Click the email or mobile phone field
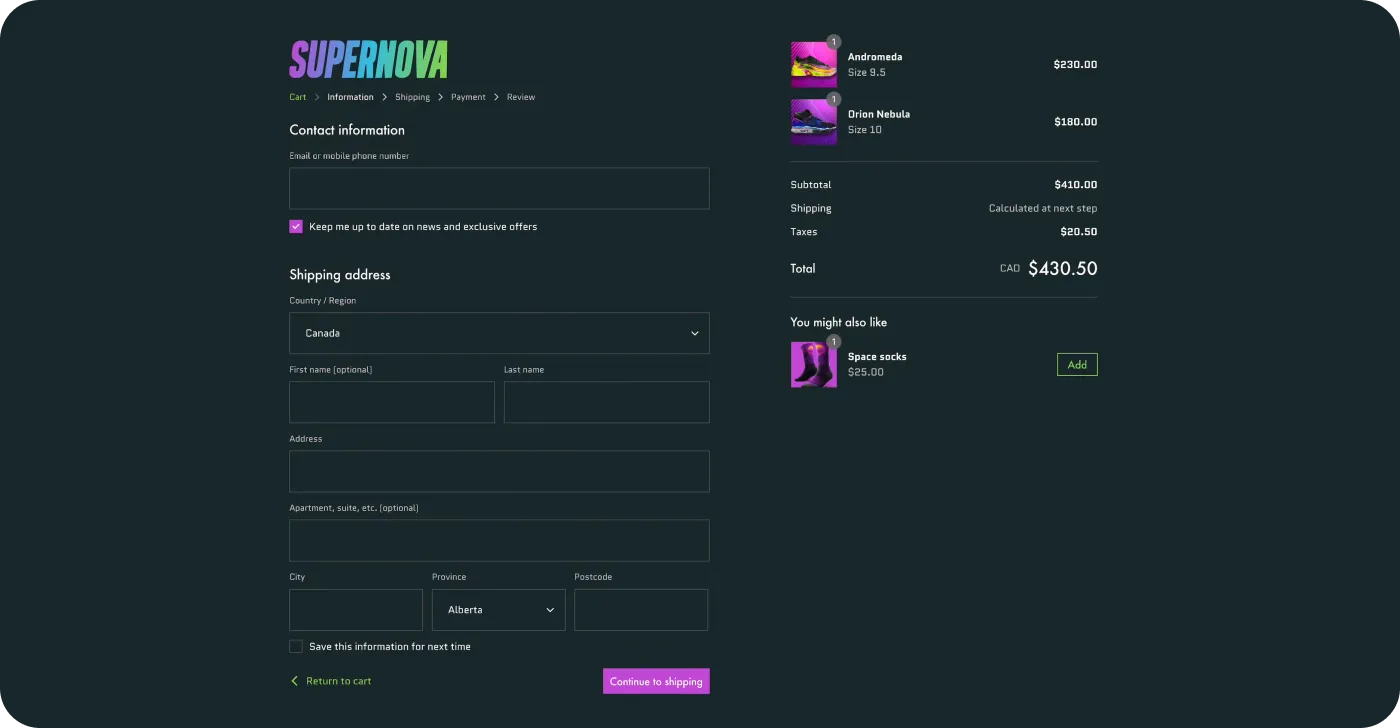The width and height of the screenshot is (1400, 728). tap(498, 188)
